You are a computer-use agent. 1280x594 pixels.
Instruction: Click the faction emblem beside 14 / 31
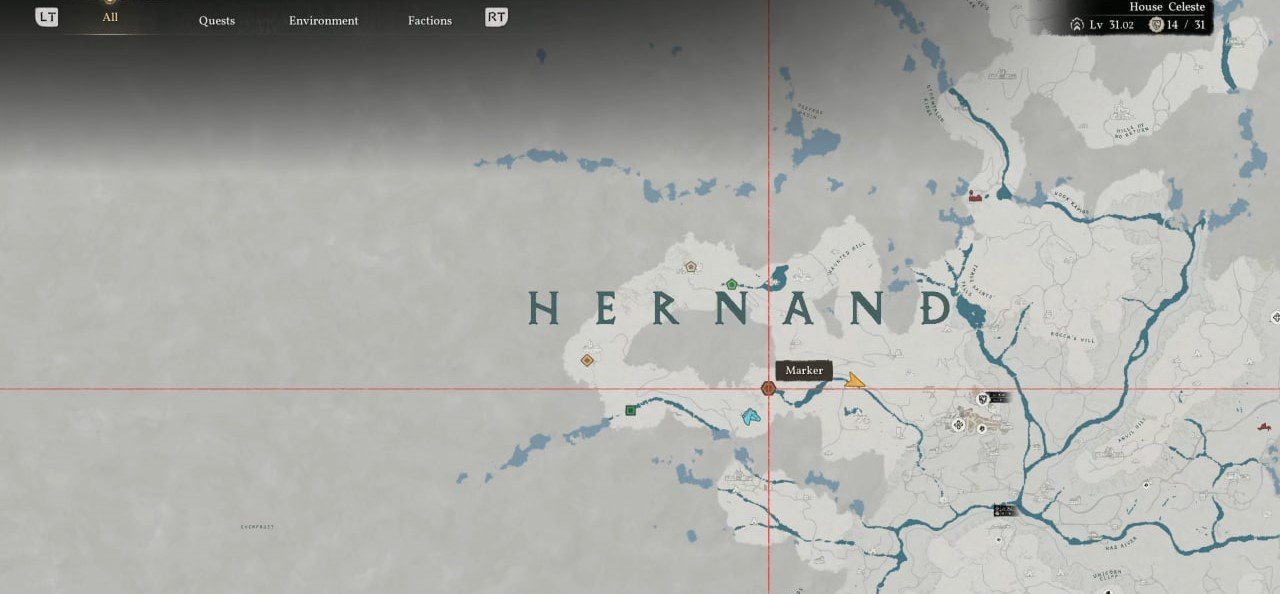coord(1156,24)
